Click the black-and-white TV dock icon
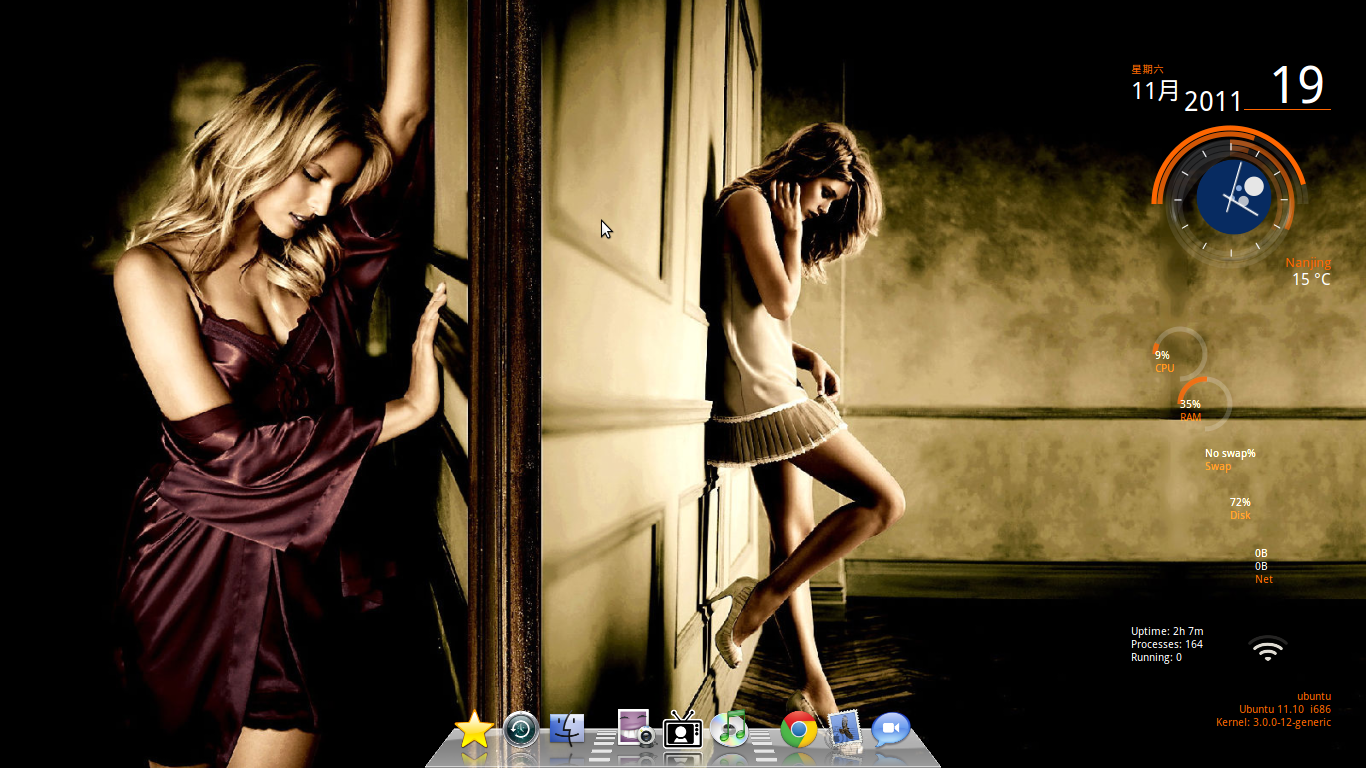Image resolution: width=1366 pixels, height=768 pixels. click(x=682, y=730)
